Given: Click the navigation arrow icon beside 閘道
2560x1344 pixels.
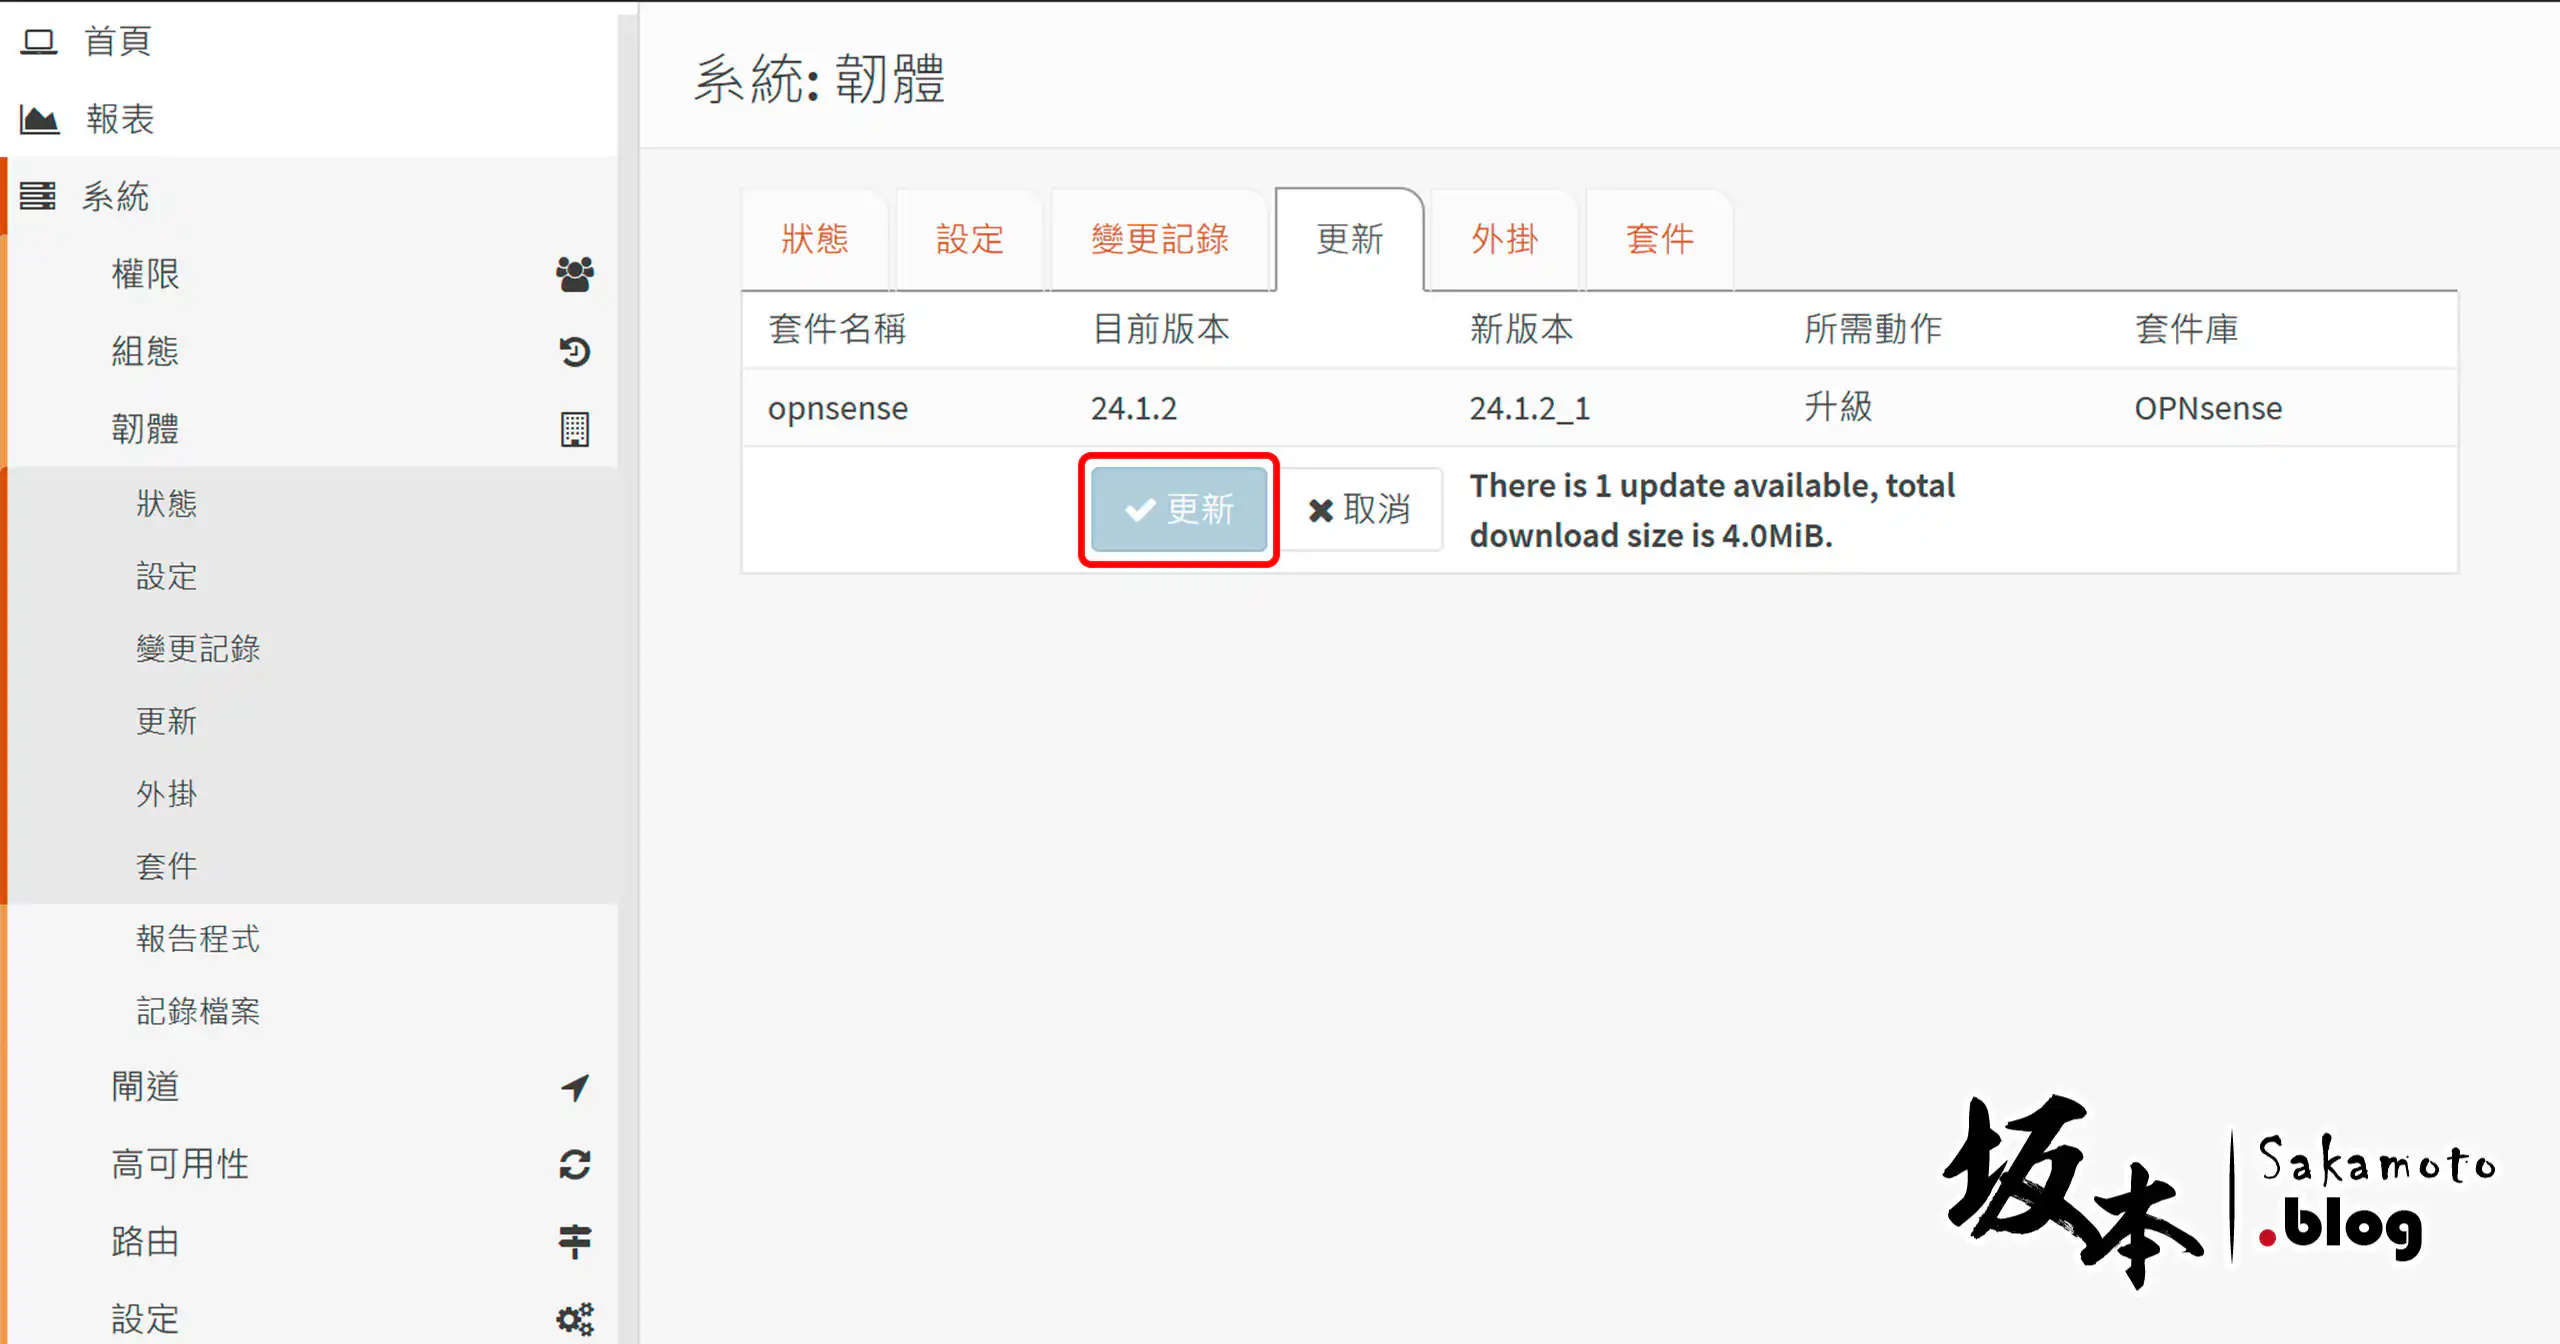Looking at the screenshot, I should pos(574,1087).
